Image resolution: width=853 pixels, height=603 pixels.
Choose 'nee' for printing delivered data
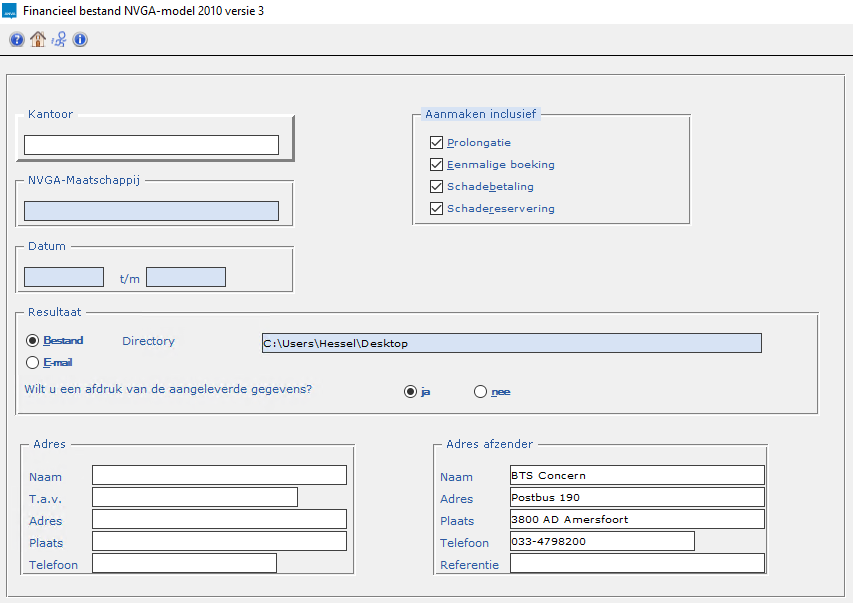coord(481,392)
